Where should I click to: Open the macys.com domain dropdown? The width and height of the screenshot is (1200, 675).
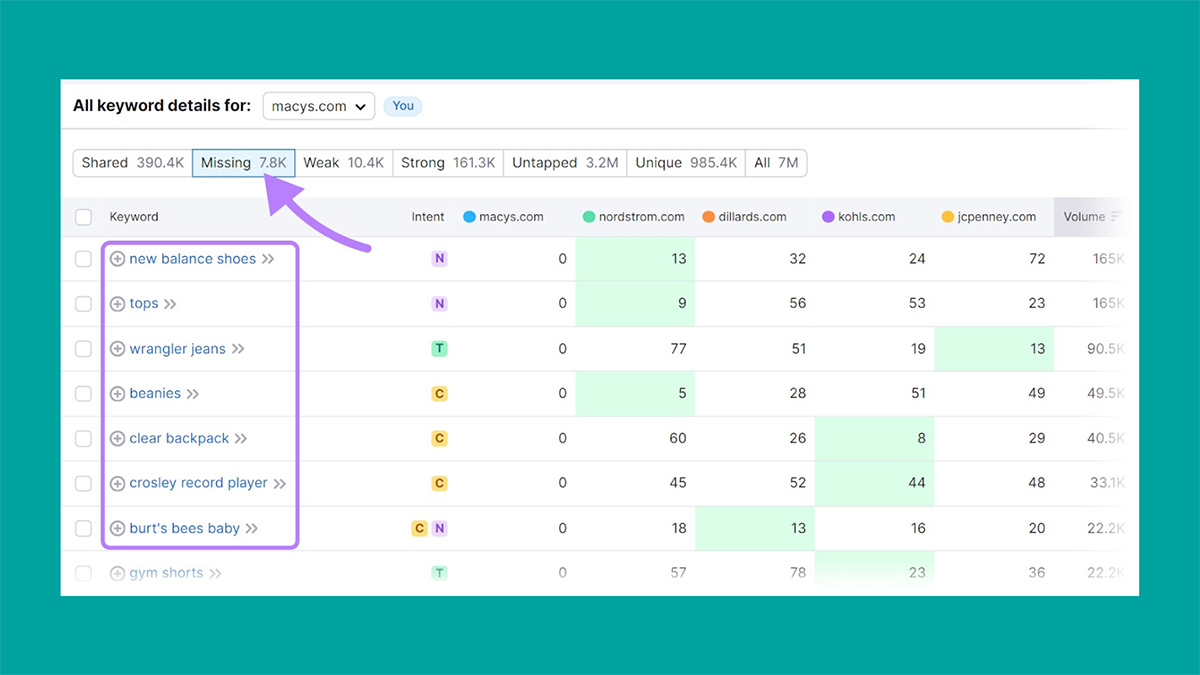318,106
